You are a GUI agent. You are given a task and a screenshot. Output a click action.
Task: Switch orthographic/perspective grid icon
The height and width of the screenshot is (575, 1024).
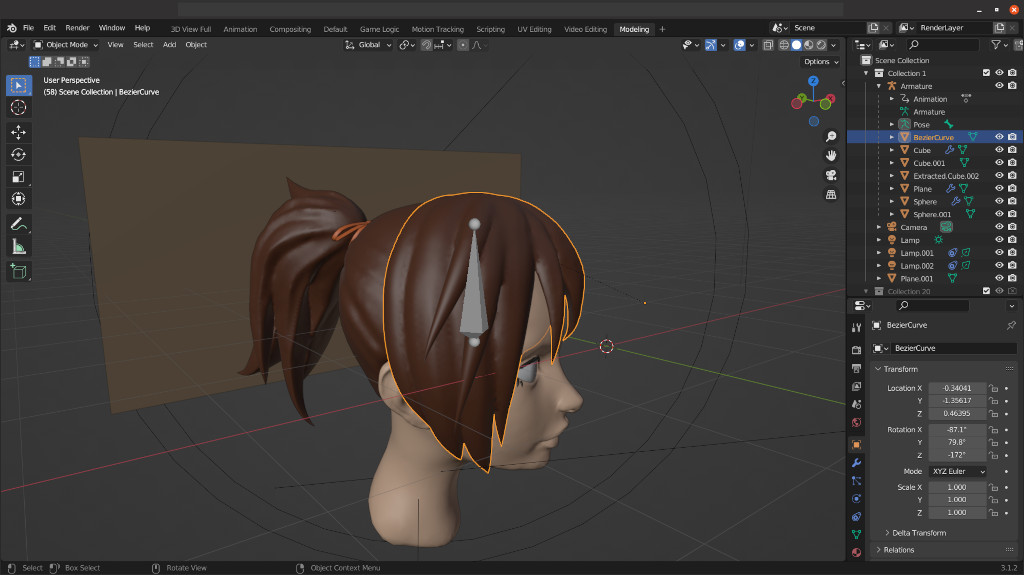(831, 195)
